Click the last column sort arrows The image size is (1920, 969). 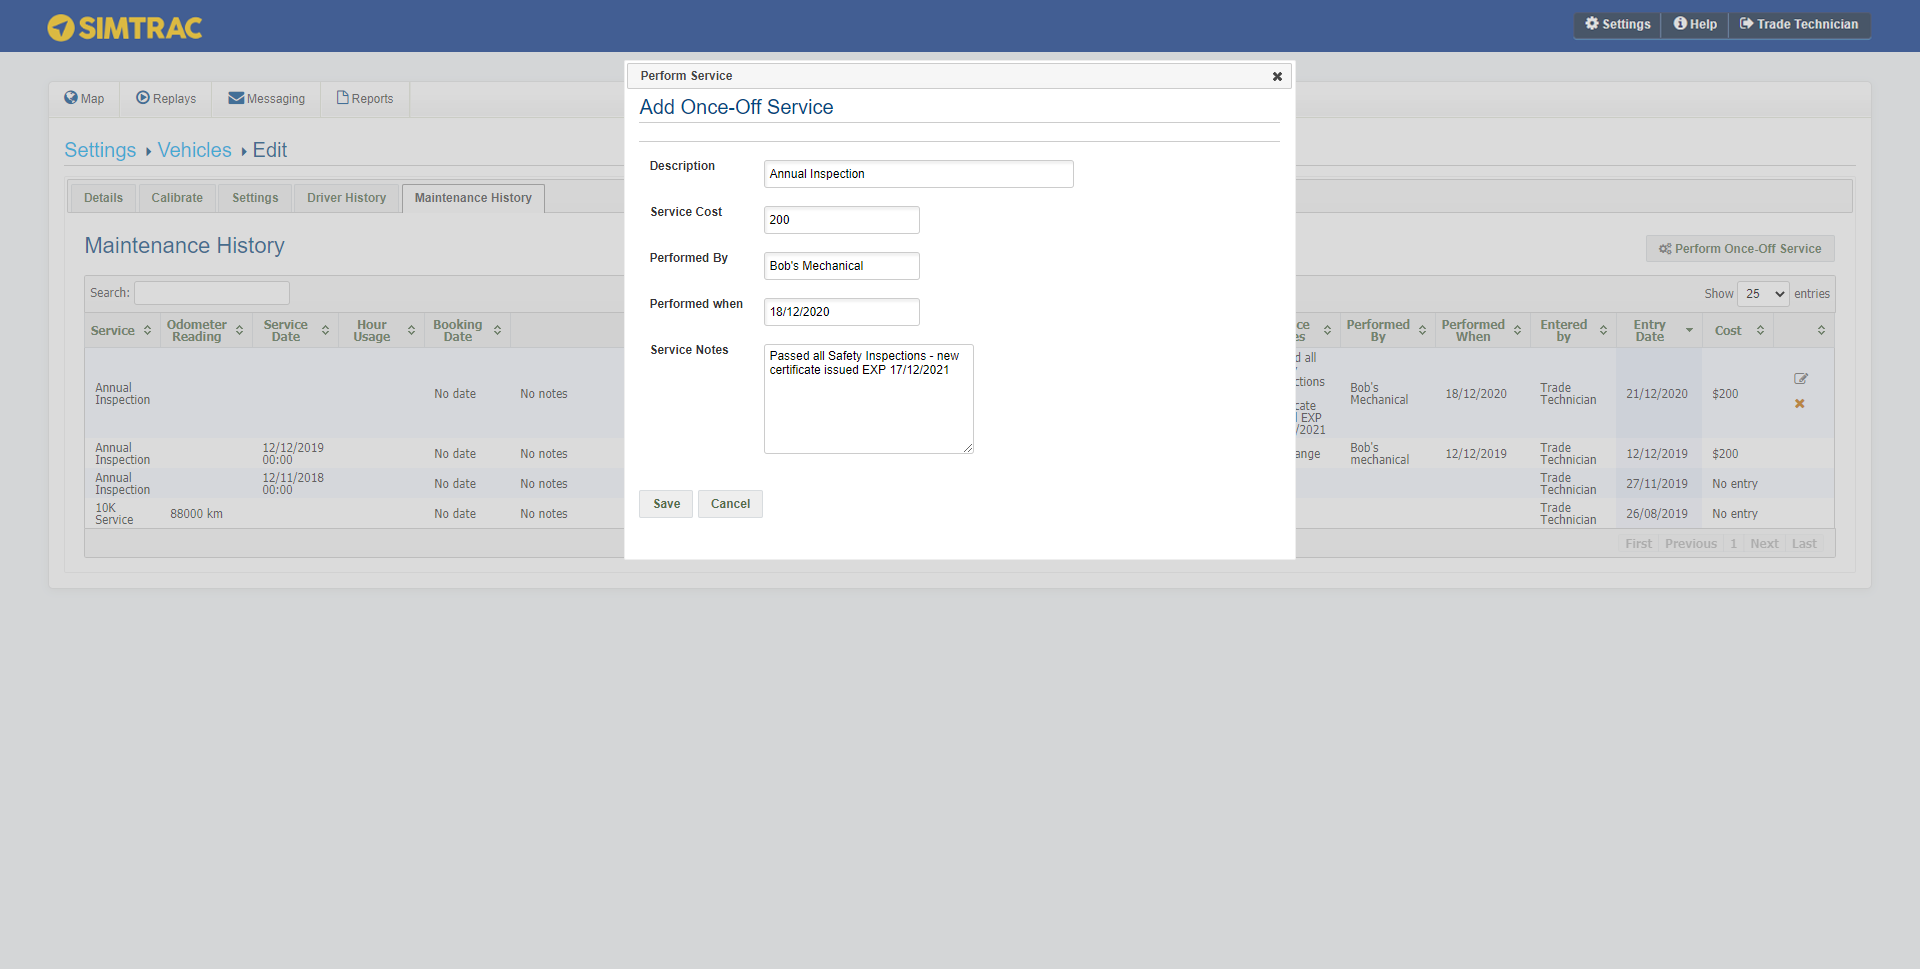(x=1821, y=331)
